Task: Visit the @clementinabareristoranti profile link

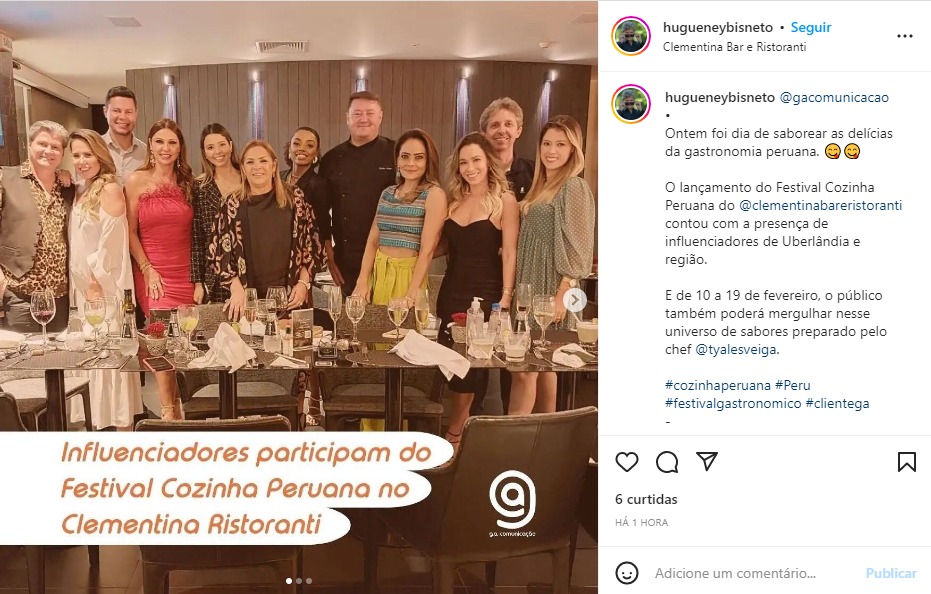Action: (821, 206)
